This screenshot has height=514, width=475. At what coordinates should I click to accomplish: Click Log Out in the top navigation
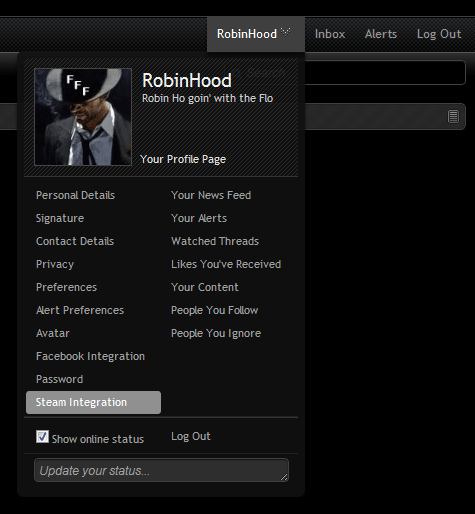coord(439,34)
